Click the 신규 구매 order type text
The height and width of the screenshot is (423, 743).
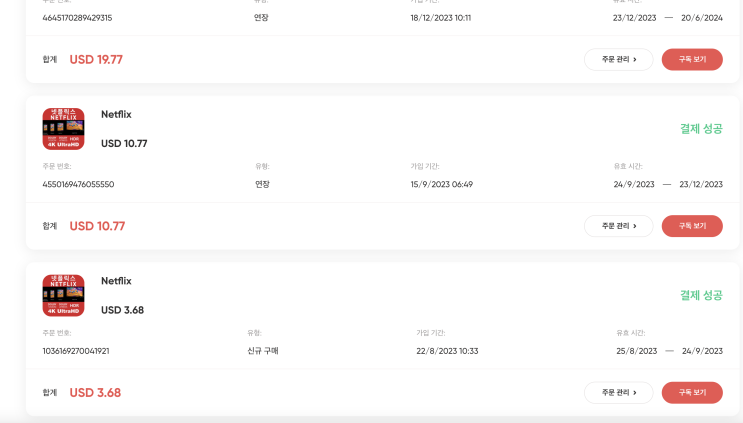tap(263, 351)
